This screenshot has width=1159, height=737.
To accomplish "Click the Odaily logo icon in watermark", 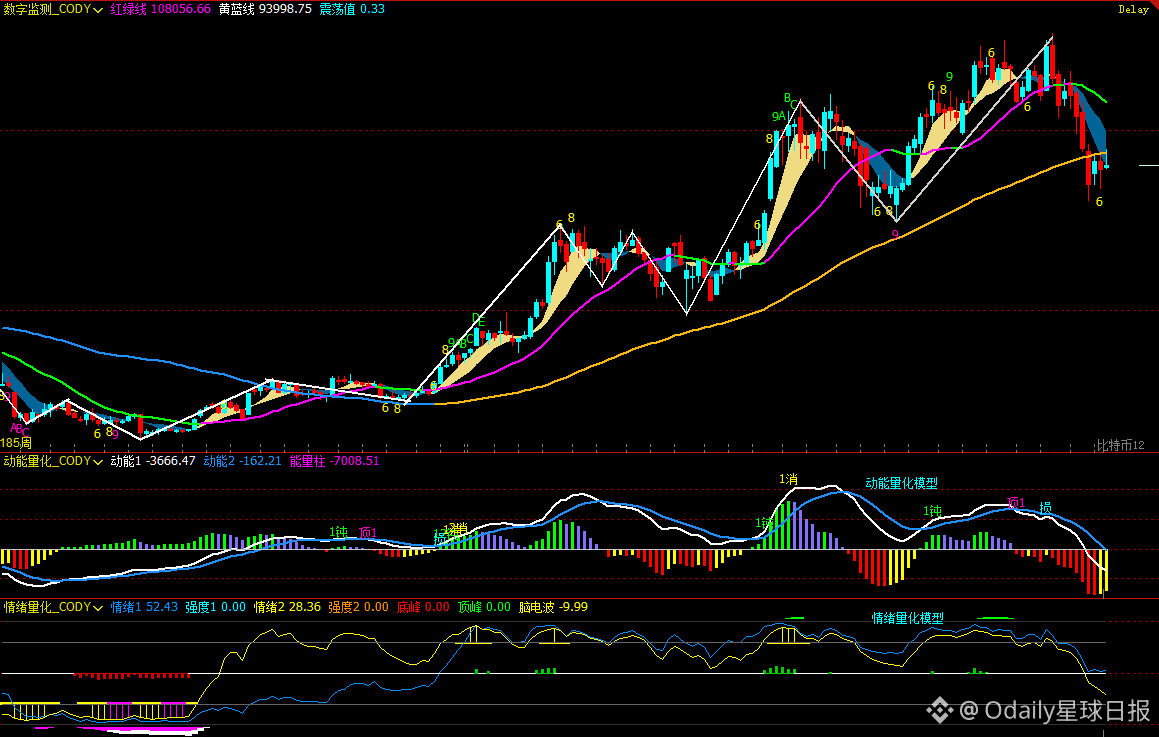I will pyautogui.click(x=939, y=710).
